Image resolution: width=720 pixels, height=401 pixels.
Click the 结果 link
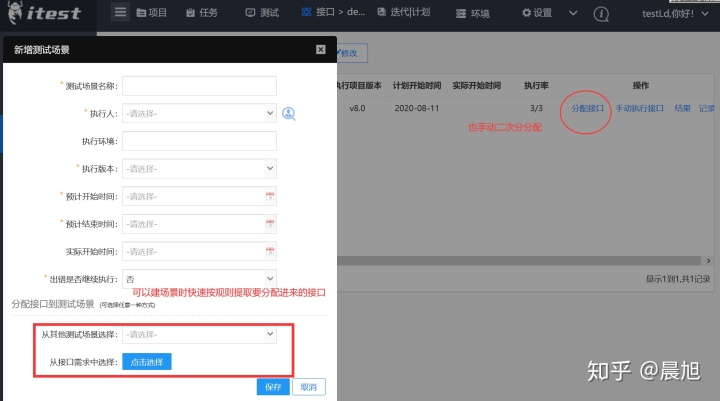(x=682, y=108)
